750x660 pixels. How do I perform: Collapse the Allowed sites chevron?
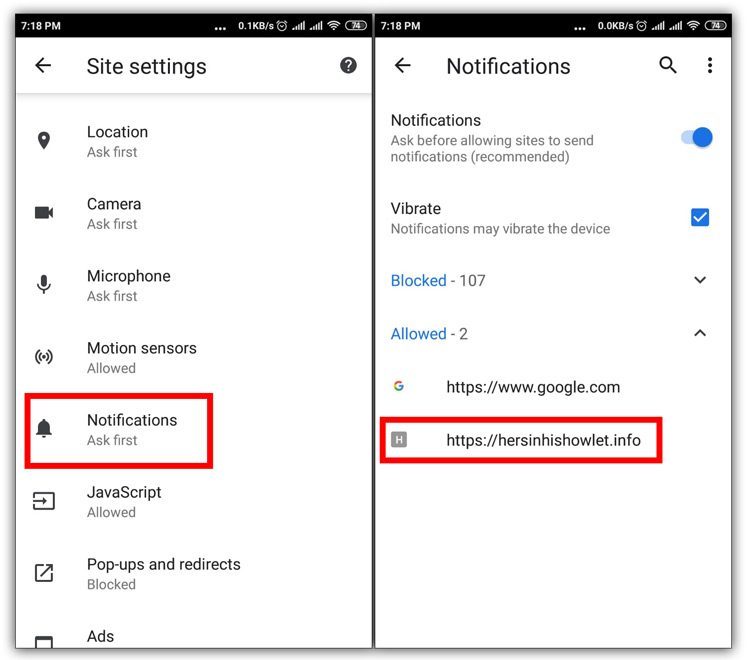[x=700, y=333]
